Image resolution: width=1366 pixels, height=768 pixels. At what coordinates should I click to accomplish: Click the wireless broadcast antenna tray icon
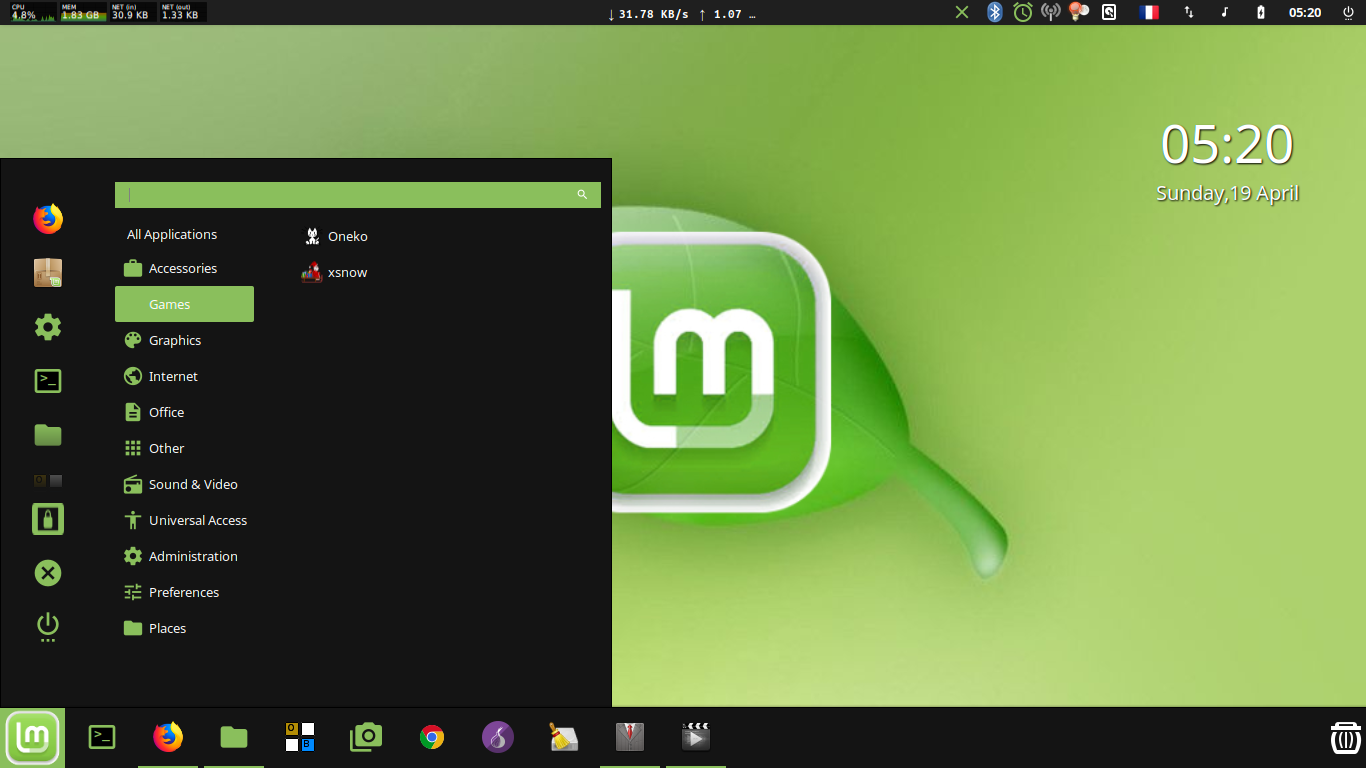[1051, 12]
